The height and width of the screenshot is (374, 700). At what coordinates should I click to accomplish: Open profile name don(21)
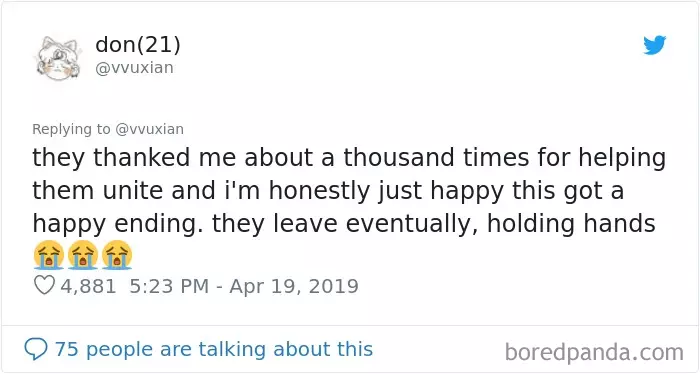[x=138, y=45]
